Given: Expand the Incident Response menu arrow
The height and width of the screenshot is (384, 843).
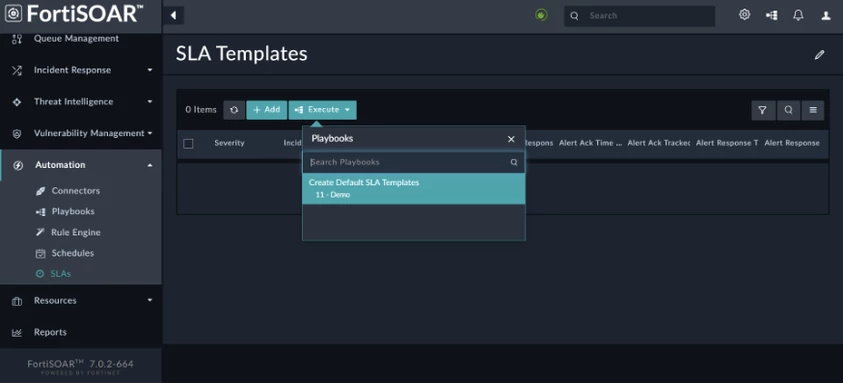Looking at the screenshot, I should pos(150,70).
